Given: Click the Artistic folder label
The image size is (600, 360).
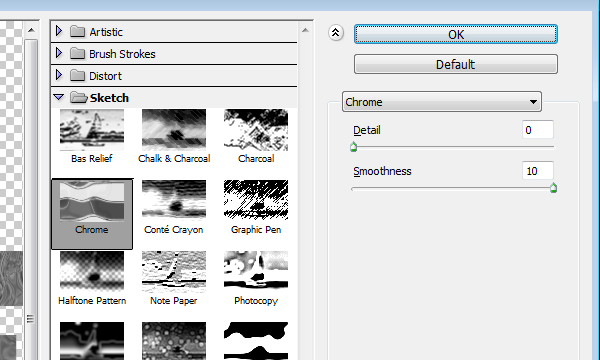Looking at the screenshot, I should click(106, 32).
